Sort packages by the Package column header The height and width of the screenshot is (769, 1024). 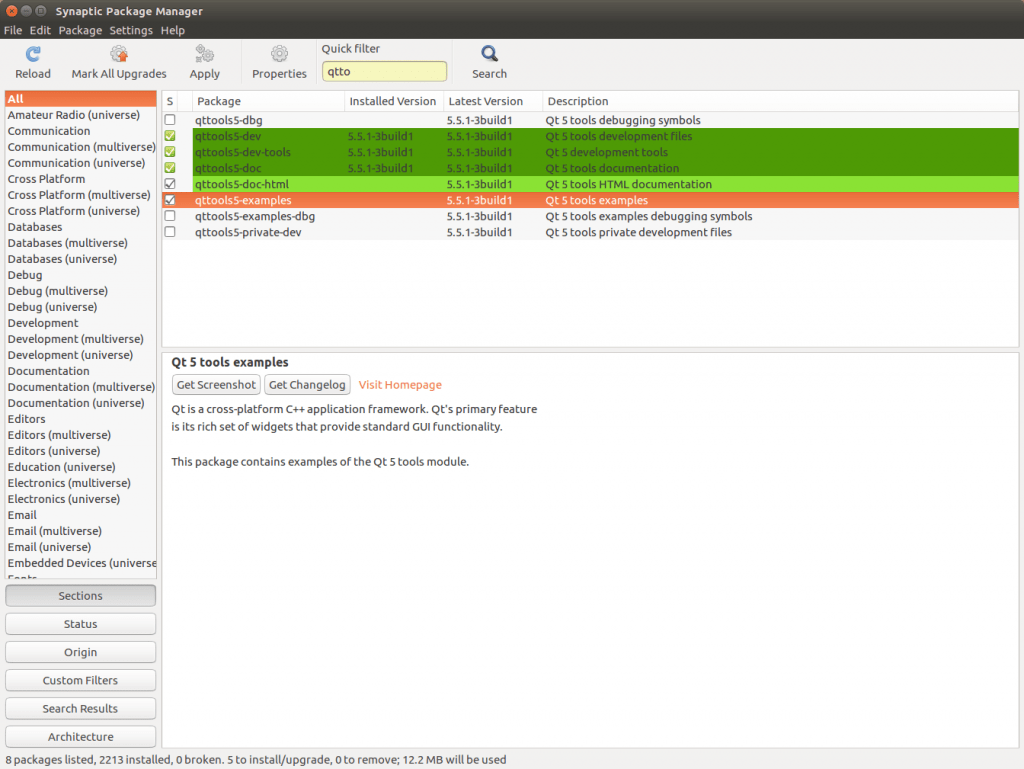(x=220, y=100)
